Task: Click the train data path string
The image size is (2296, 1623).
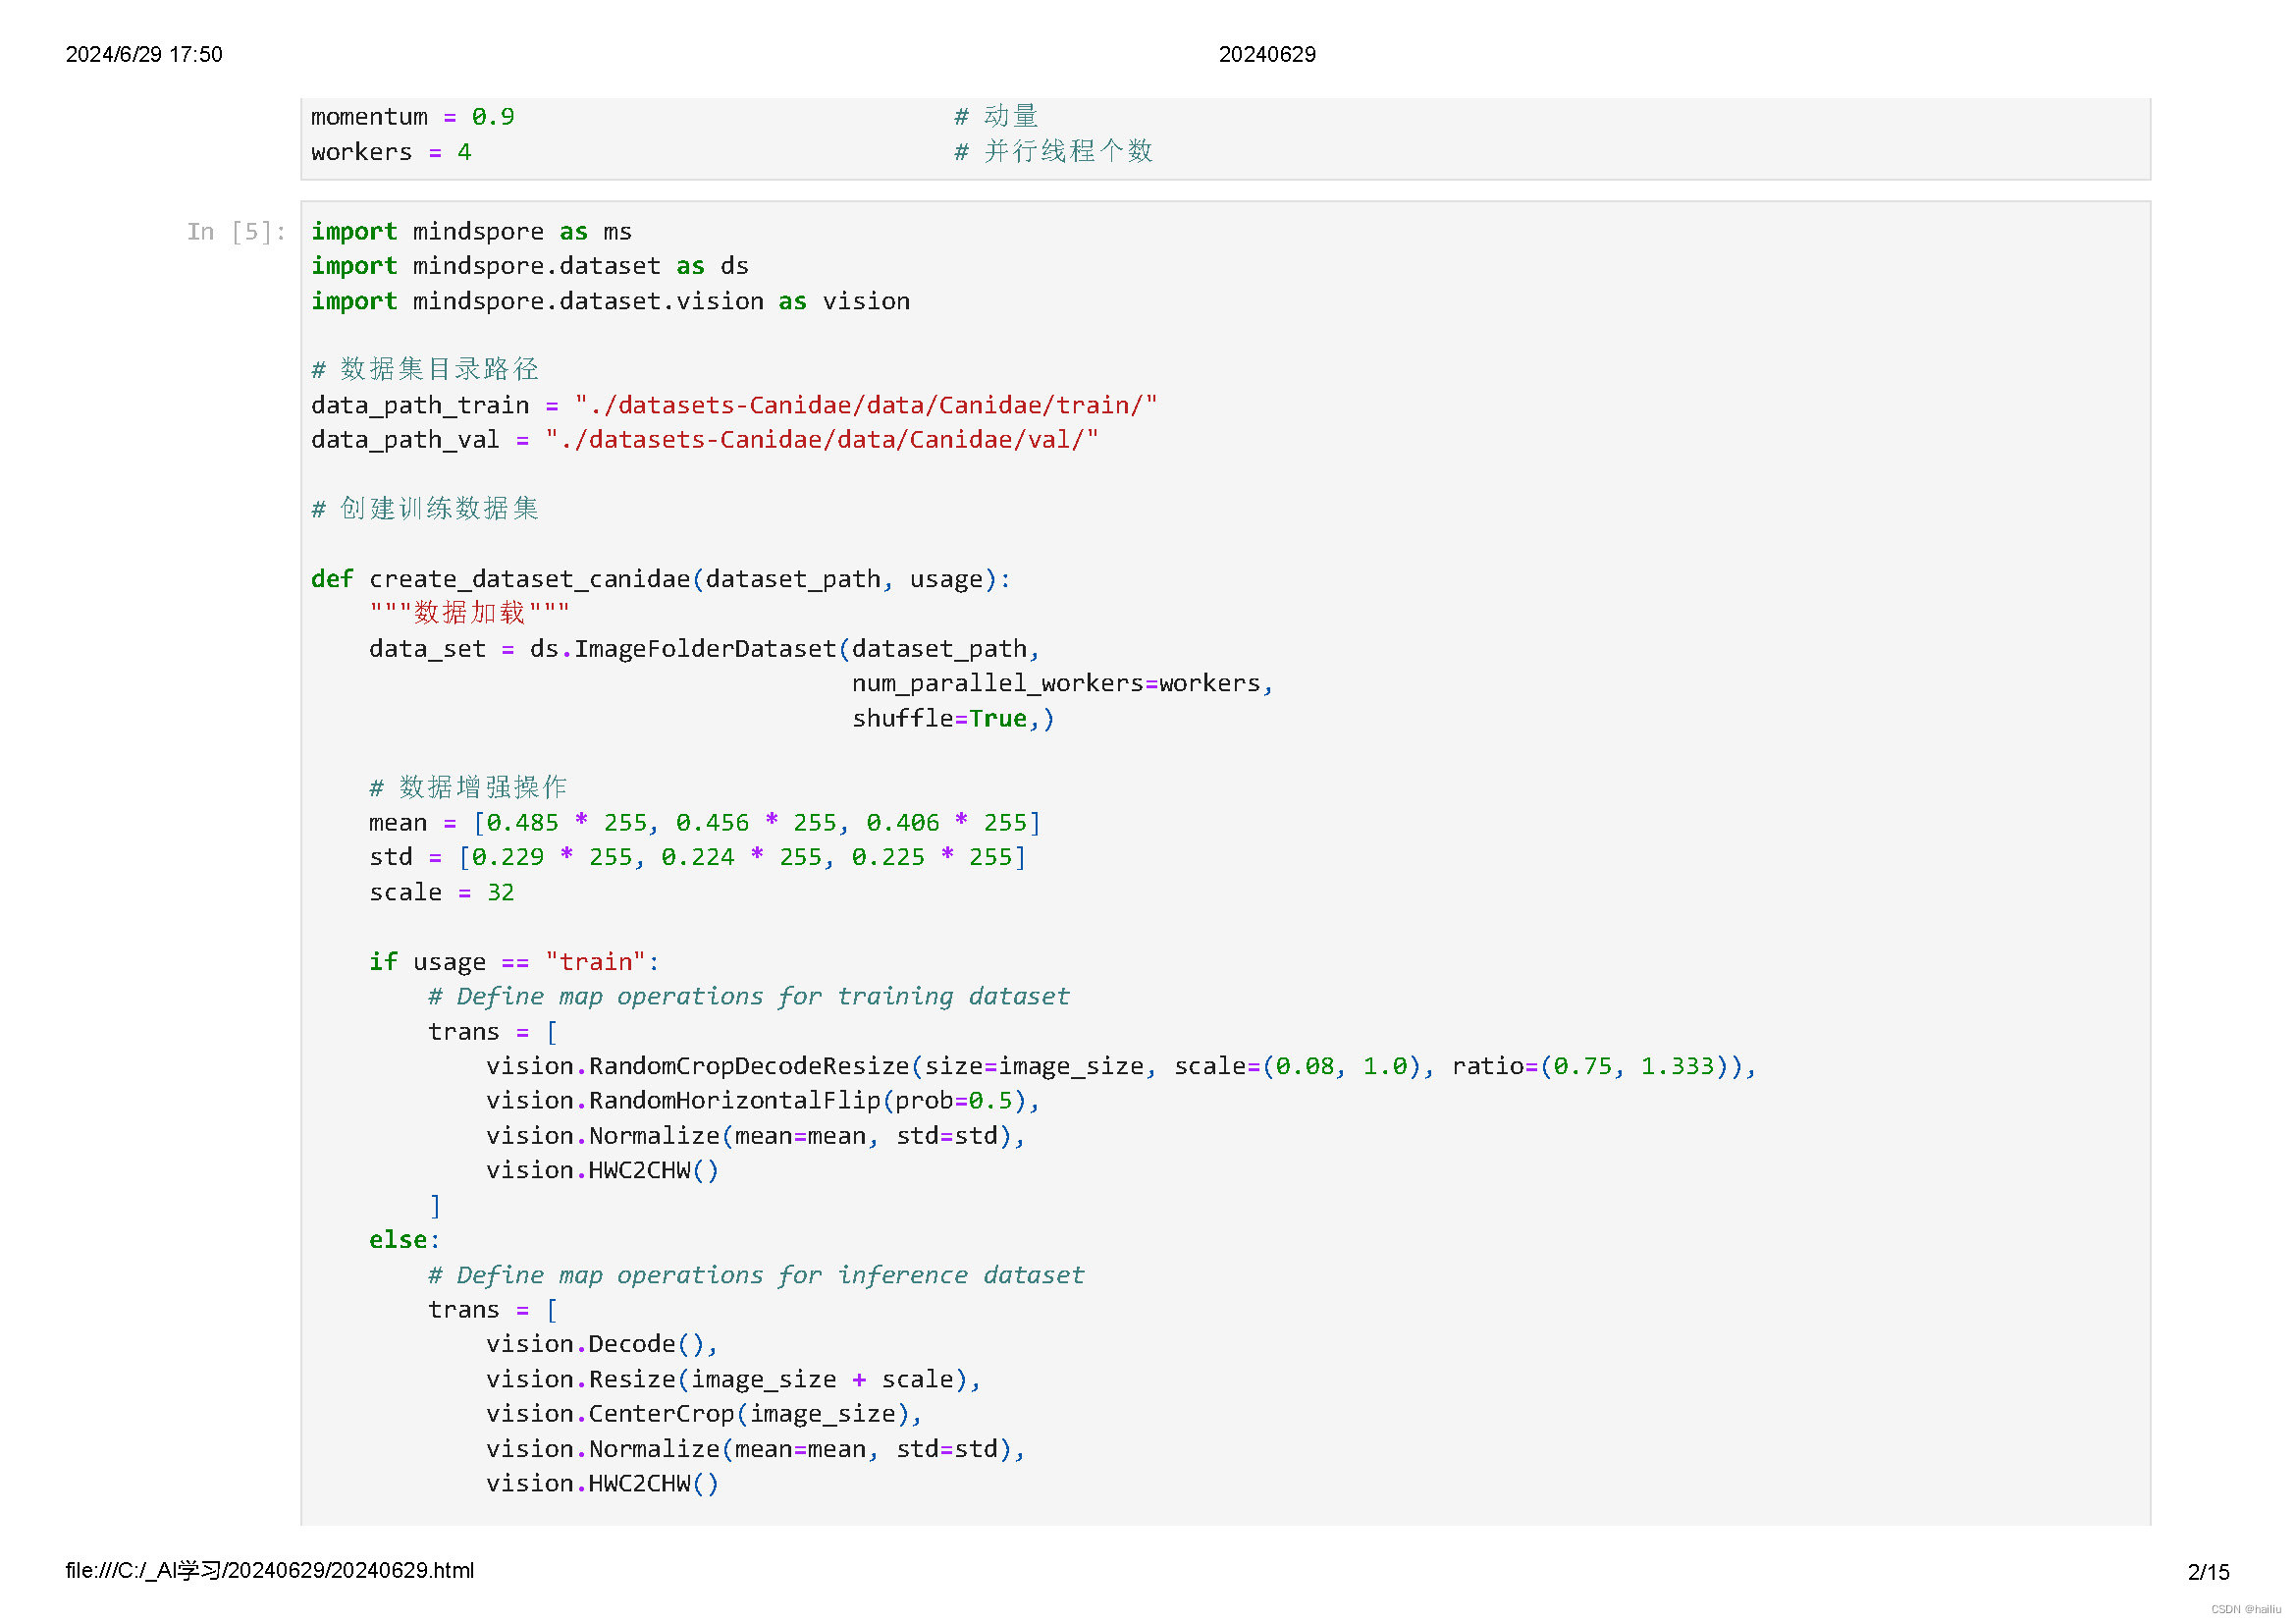Action: click(x=865, y=405)
